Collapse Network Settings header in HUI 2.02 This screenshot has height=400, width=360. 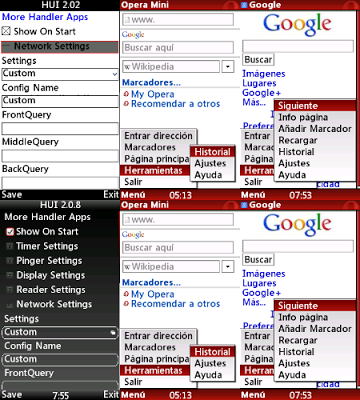tap(60, 47)
